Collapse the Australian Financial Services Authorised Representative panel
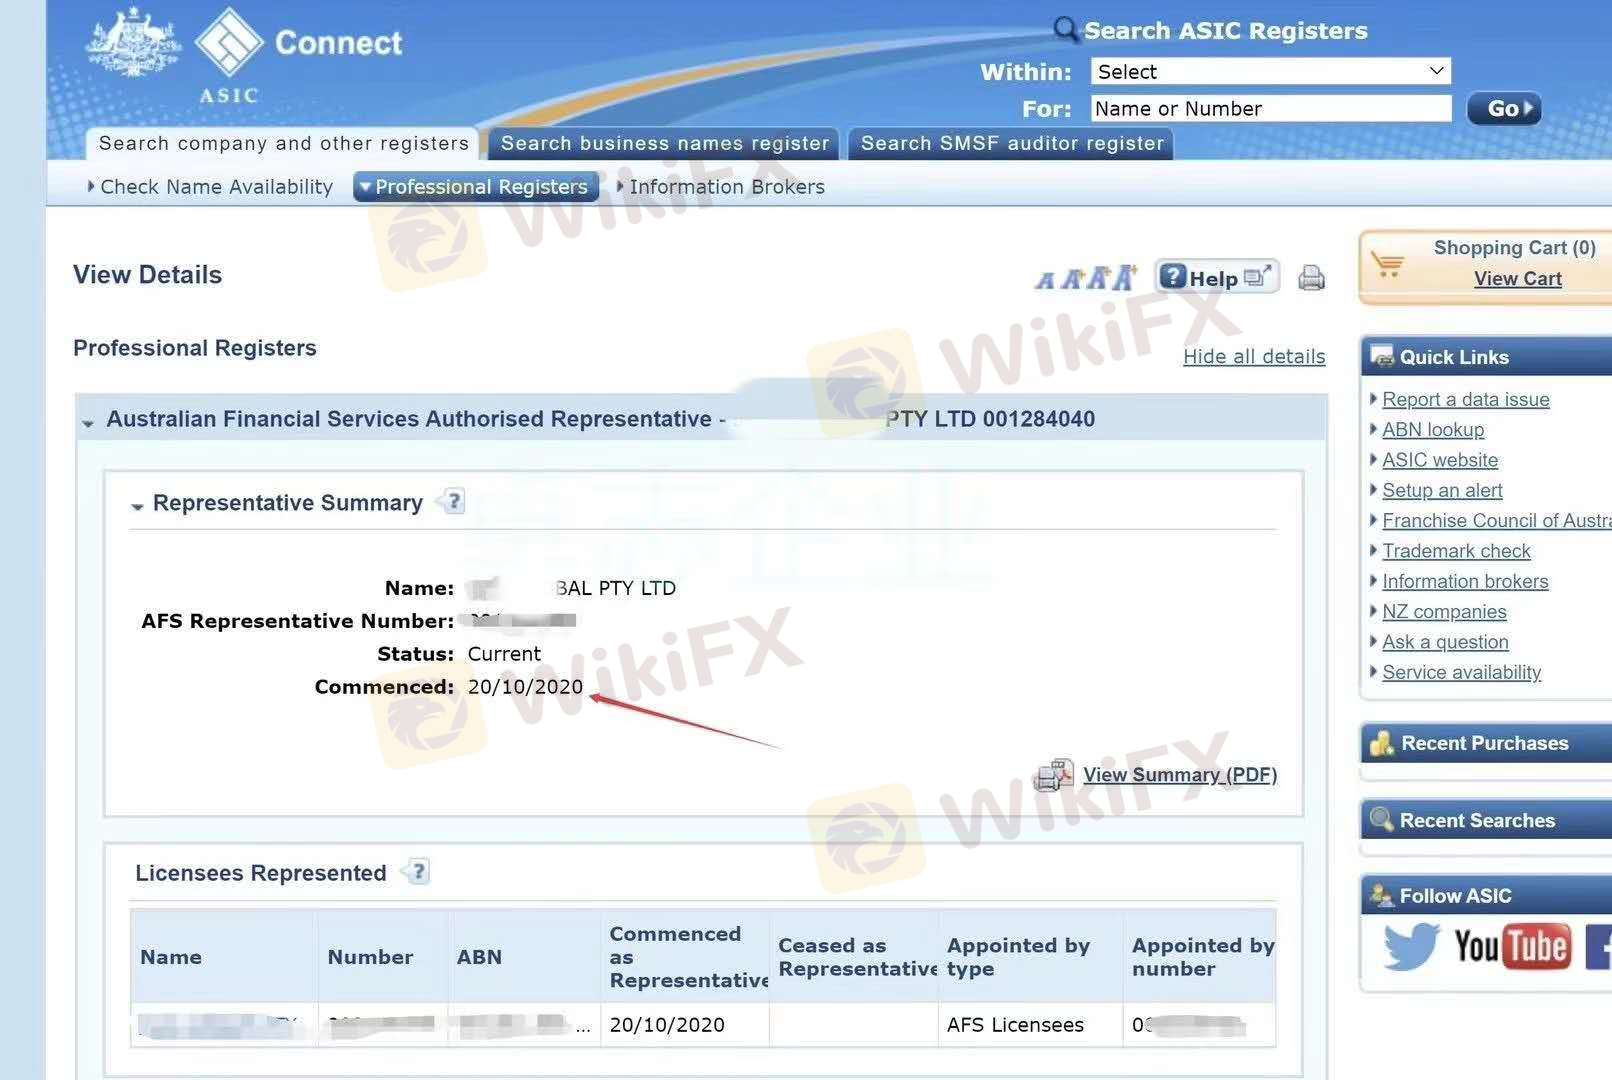Image resolution: width=1612 pixels, height=1080 pixels. (88, 422)
